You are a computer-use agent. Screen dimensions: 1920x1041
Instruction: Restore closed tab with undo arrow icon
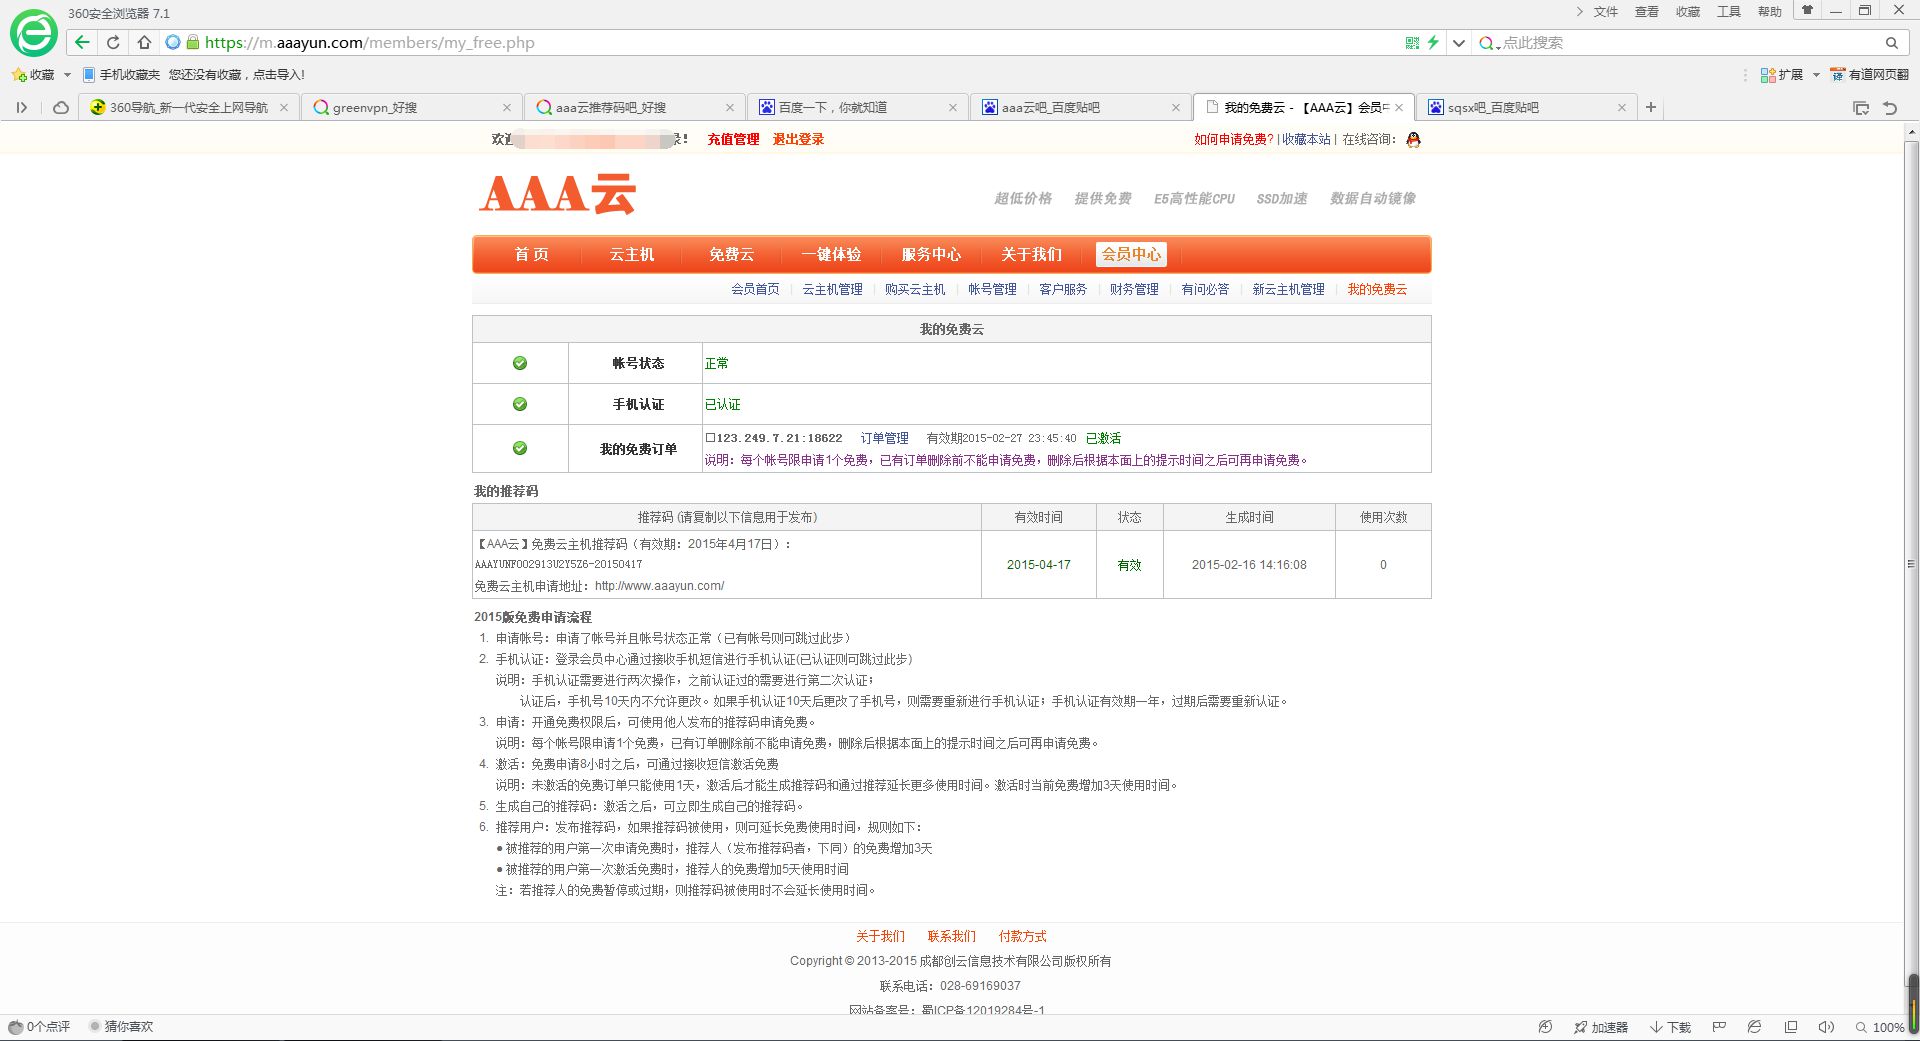[x=1890, y=108]
